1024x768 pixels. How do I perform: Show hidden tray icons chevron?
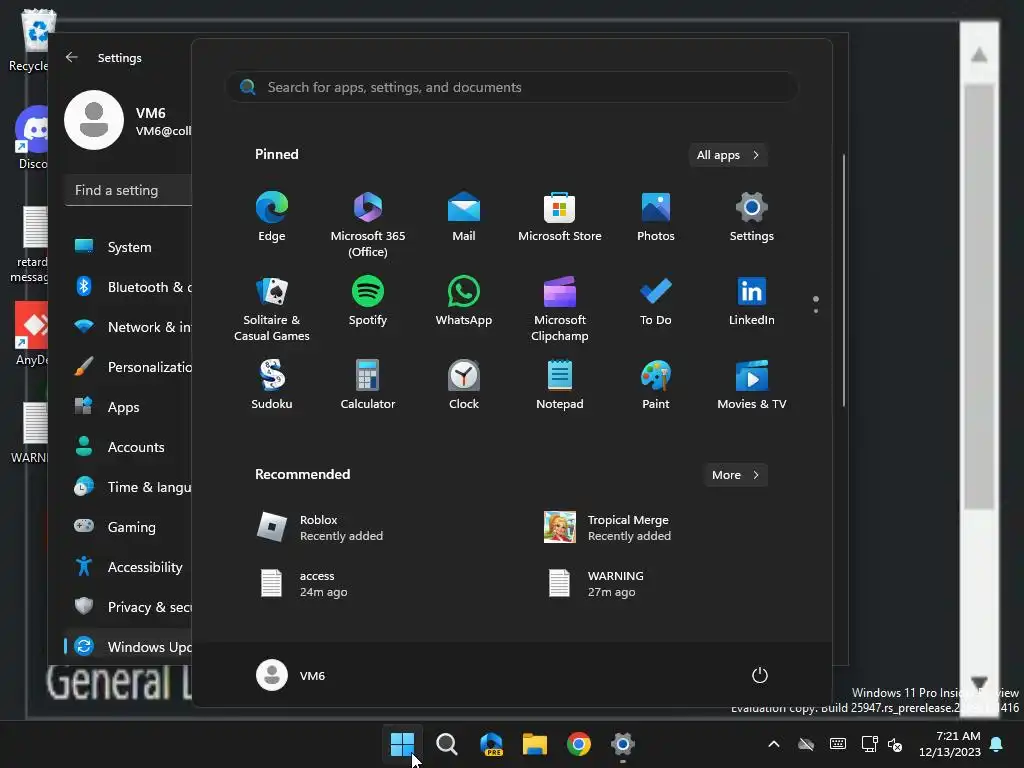774,744
